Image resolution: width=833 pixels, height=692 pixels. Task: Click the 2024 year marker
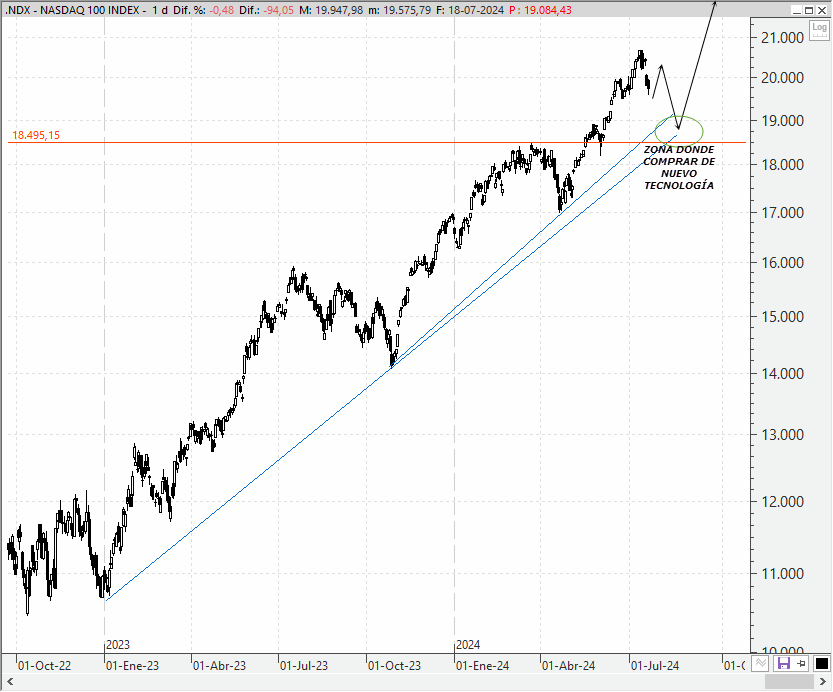point(468,645)
